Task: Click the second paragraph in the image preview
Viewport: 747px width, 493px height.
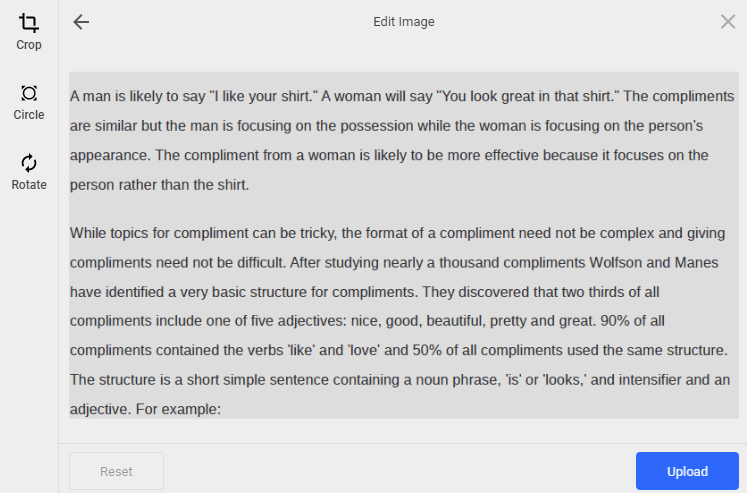Action: coord(400,321)
